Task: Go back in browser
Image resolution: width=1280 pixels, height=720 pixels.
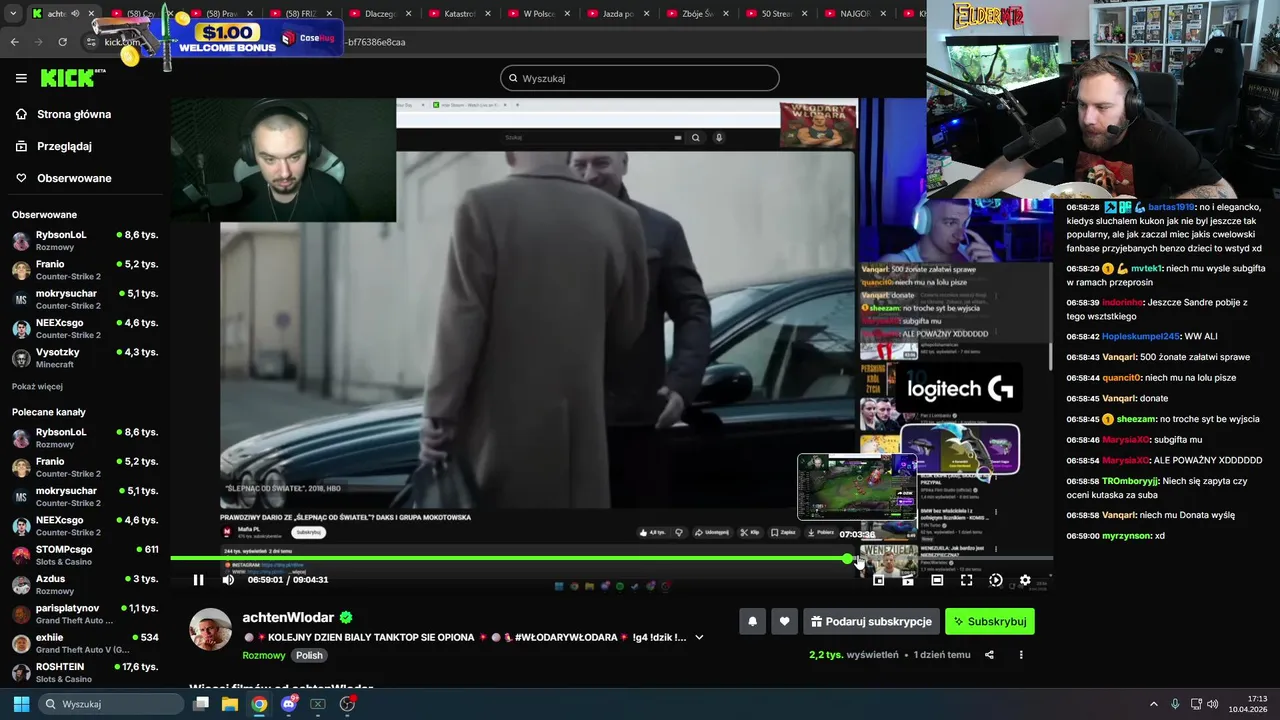Action: (14, 42)
